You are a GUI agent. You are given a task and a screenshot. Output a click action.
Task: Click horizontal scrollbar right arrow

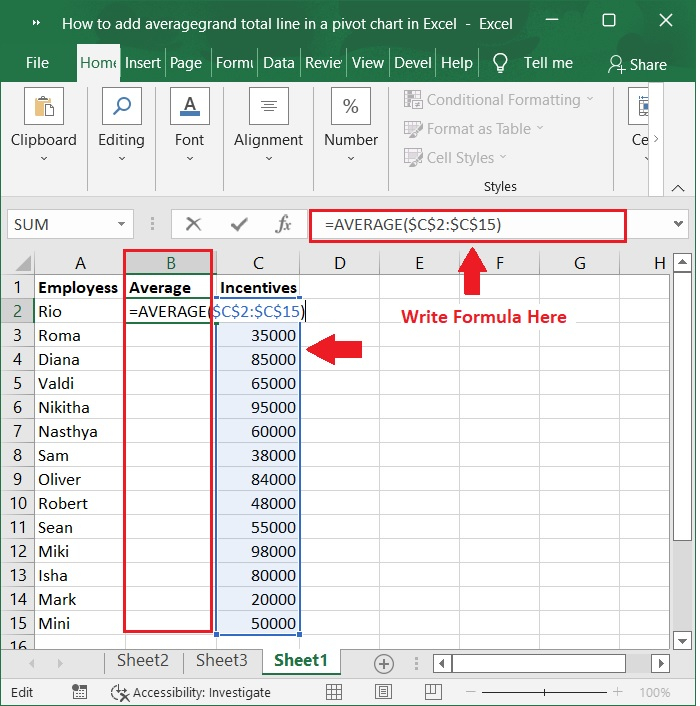[660, 663]
